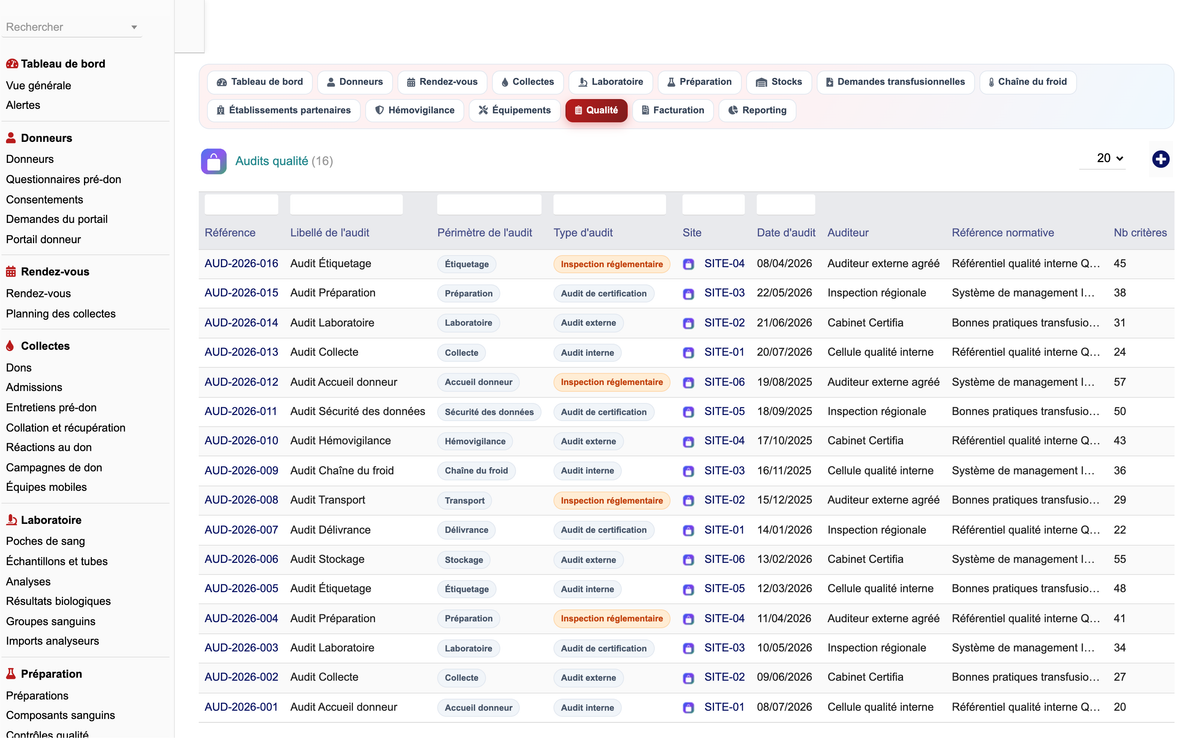Click the Donneurs sidebar person icon
This screenshot has width=1200, height=743.
point(11,138)
